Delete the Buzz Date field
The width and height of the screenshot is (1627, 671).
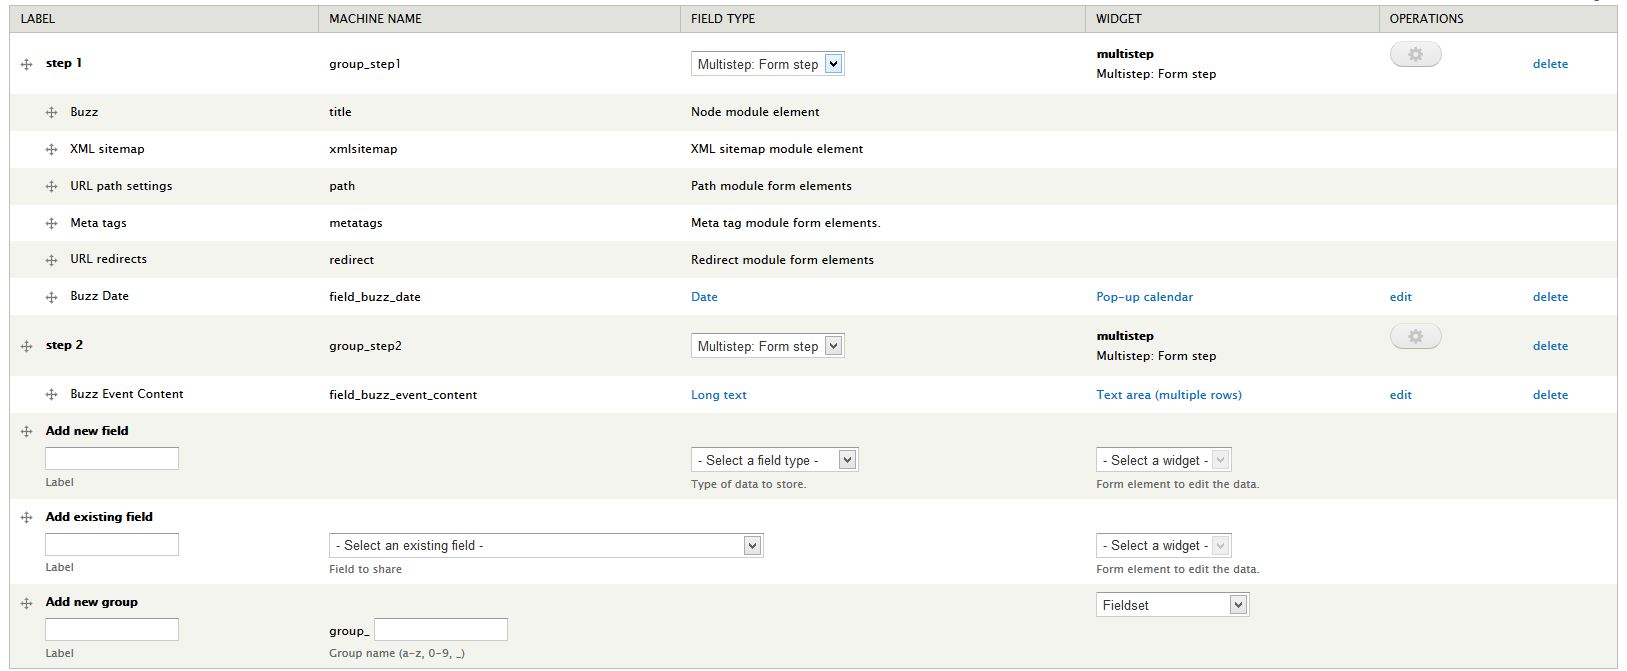pos(1550,297)
